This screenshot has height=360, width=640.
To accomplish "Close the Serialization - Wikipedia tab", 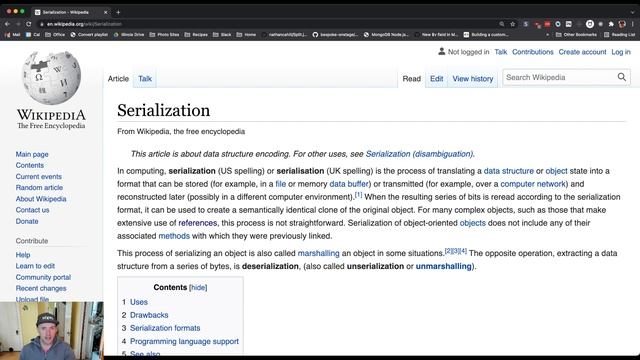I will coord(105,12).
